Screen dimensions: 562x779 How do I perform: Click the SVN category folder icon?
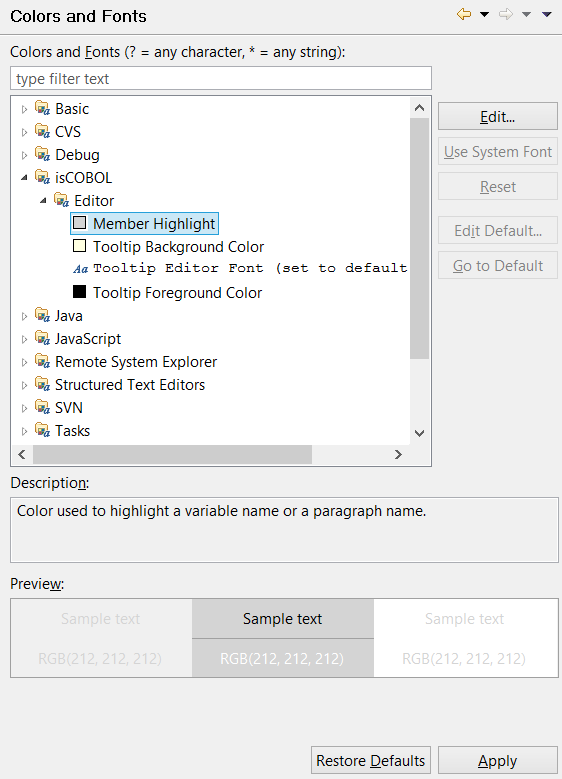[42, 407]
